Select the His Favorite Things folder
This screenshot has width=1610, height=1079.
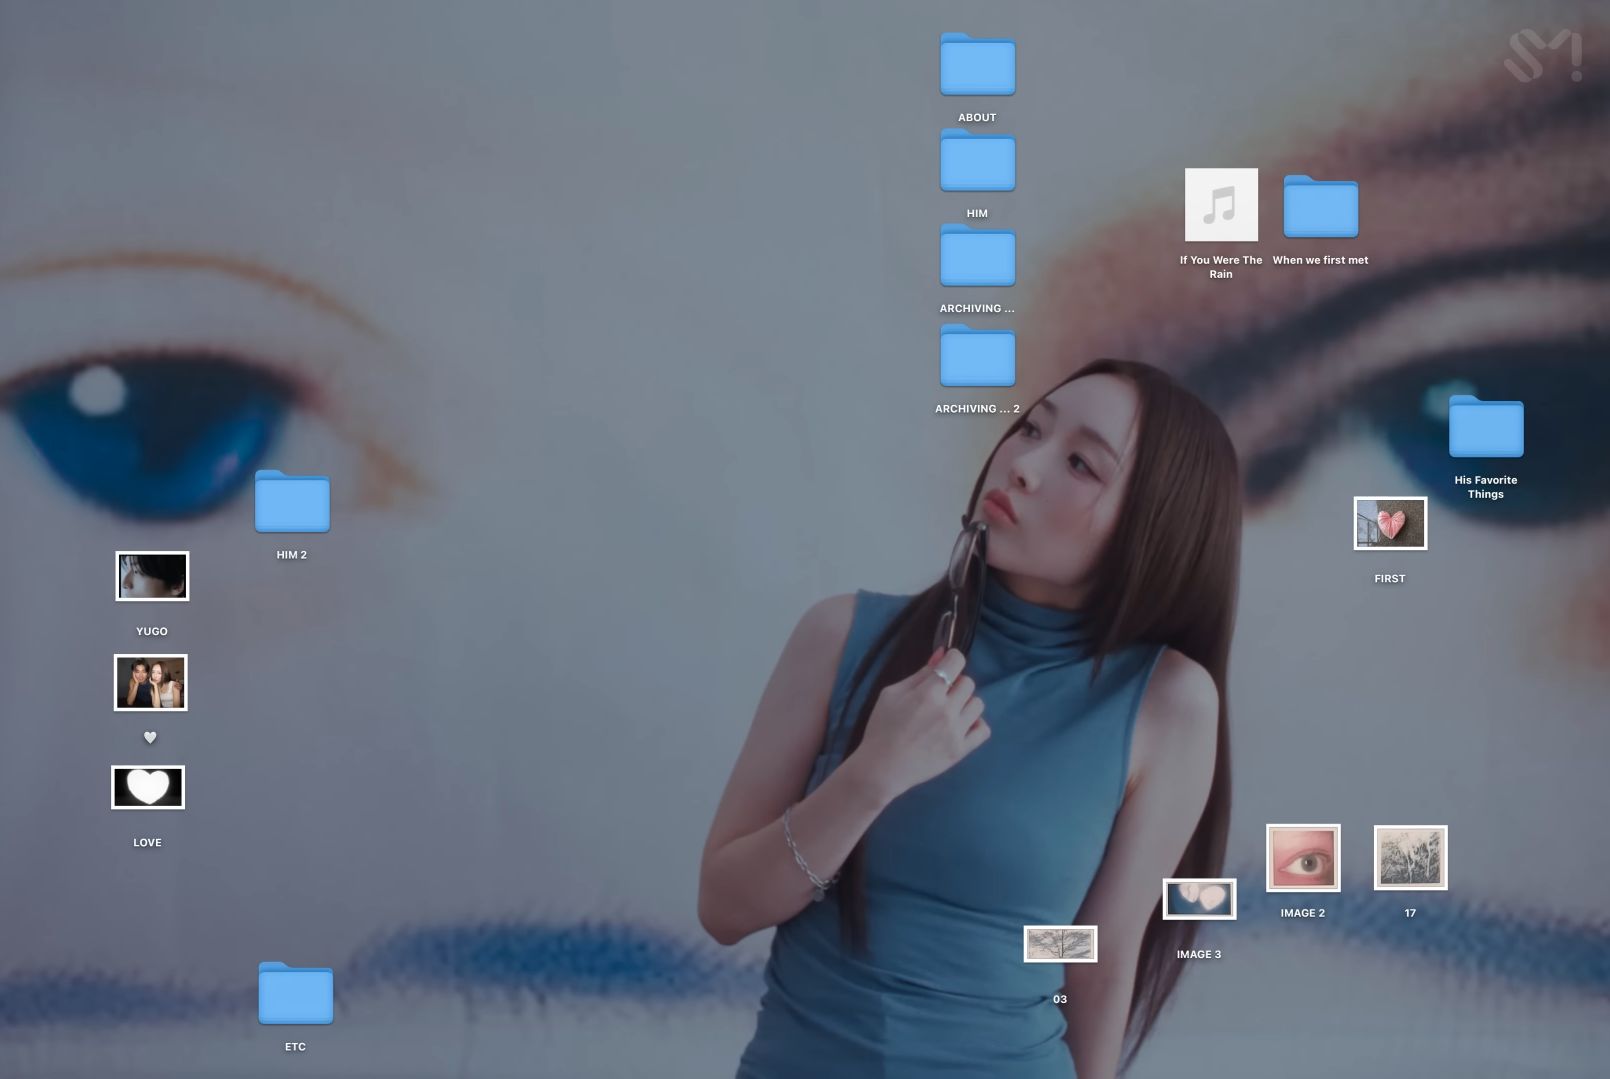[1485, 428]
